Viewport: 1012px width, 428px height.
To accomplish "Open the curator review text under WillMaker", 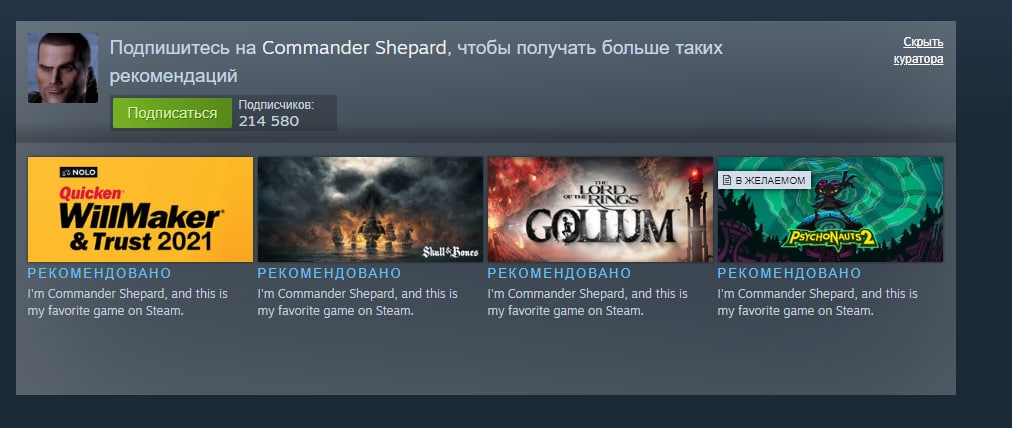I will 128,302.
